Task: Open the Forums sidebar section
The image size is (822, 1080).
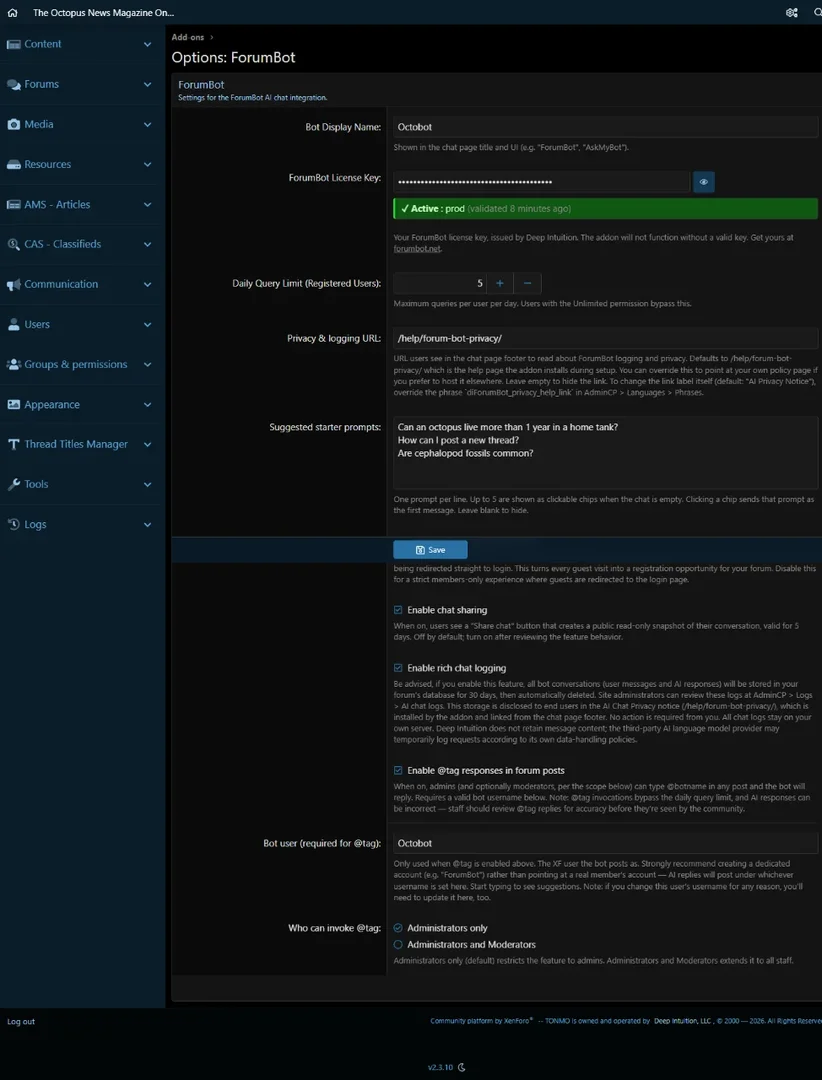Action: 41,84
